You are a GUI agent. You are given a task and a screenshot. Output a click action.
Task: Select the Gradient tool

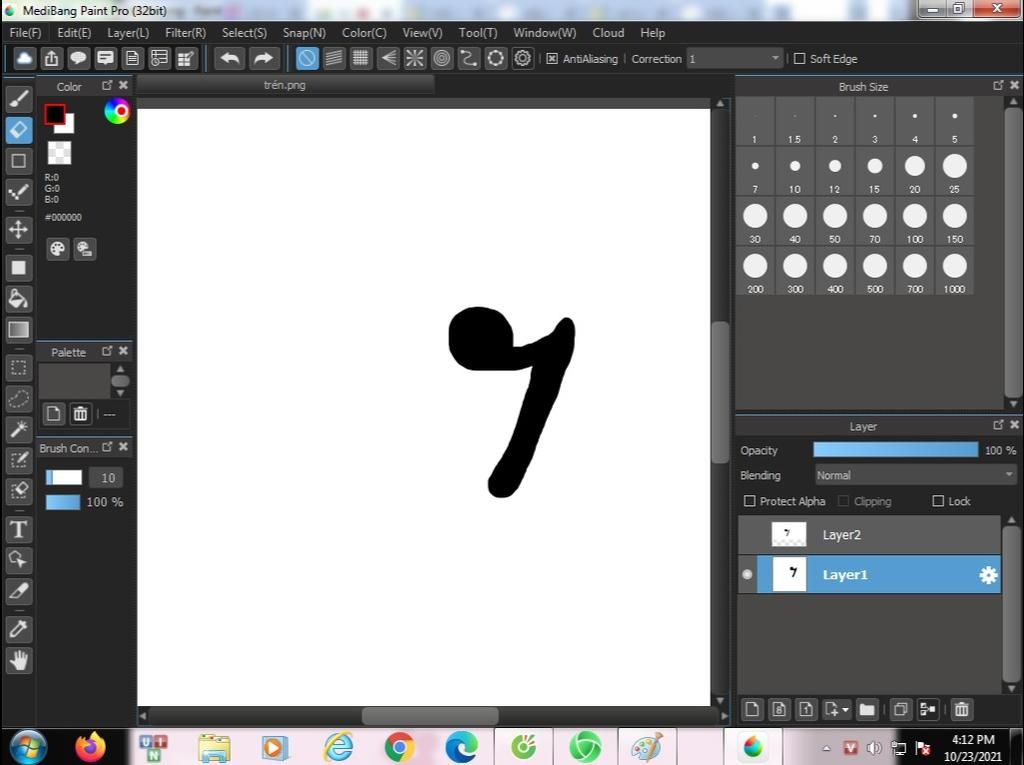click(19, 330)
